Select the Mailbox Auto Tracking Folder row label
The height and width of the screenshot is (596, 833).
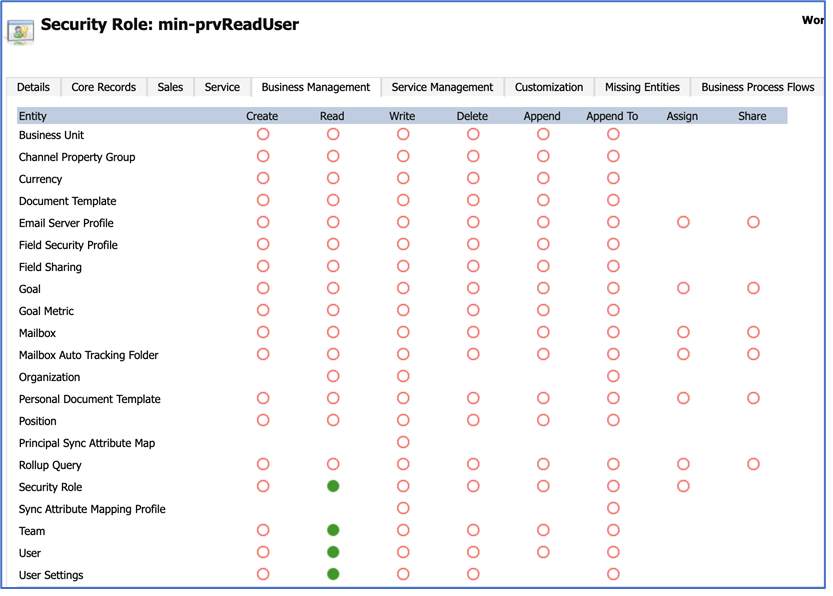coord(89,355)
